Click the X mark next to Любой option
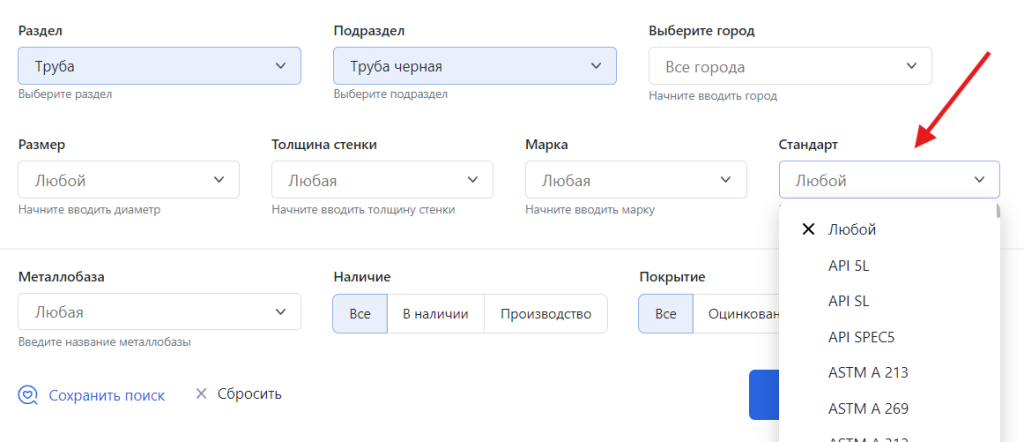Image resolution: width=1024 pixels, height=442 pixels. coord(808,230)
